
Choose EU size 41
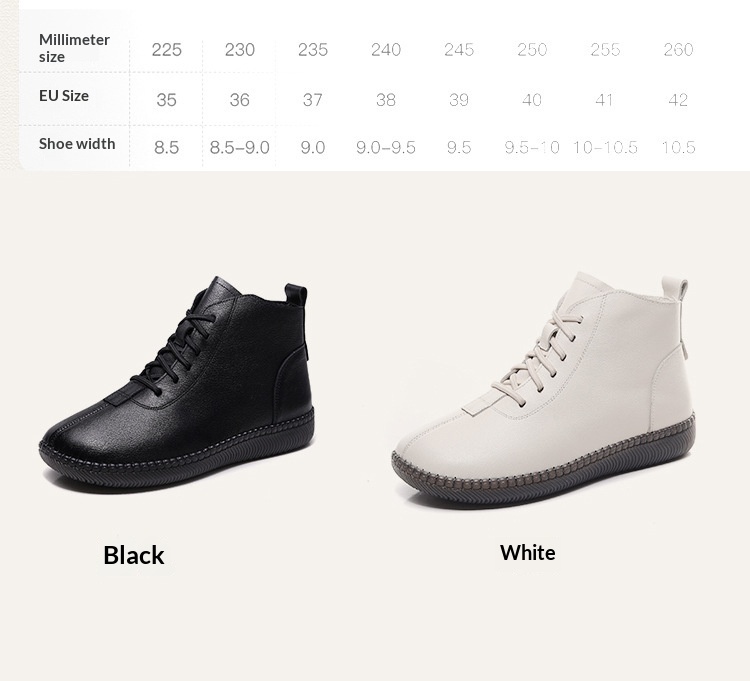click(604, 100)
